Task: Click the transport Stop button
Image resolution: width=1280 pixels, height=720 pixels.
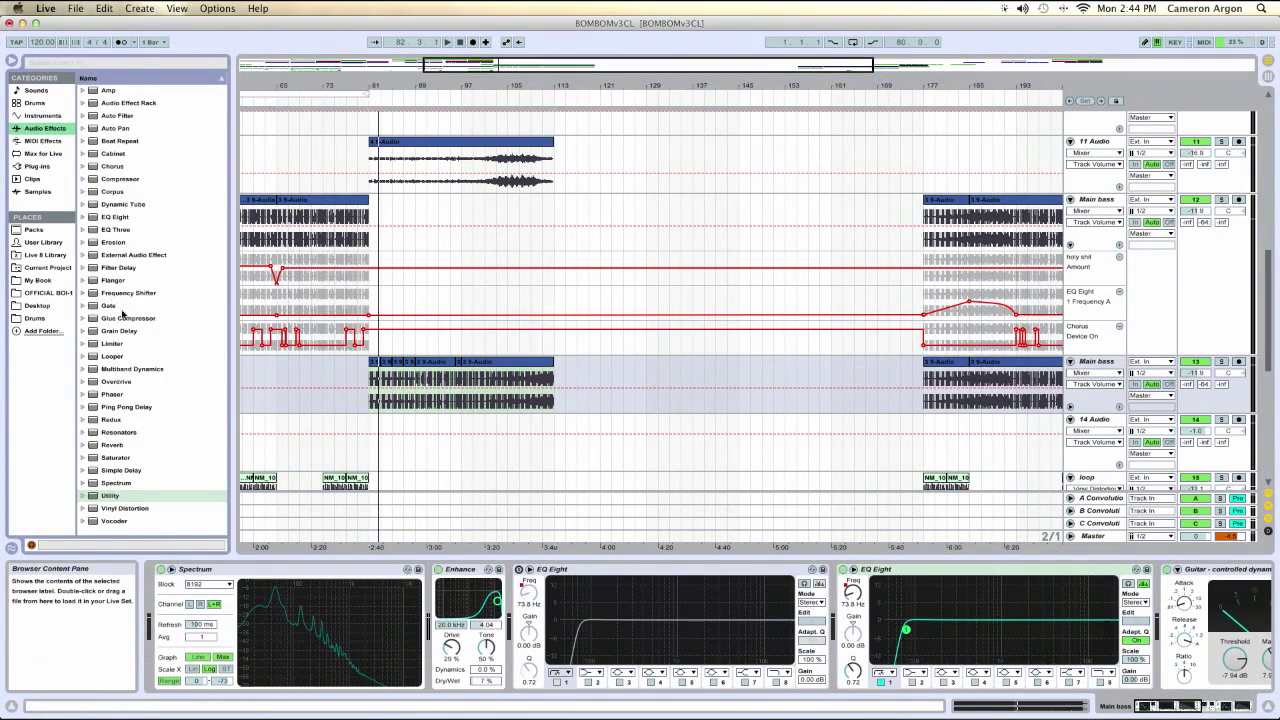Action: pos(460,42)
